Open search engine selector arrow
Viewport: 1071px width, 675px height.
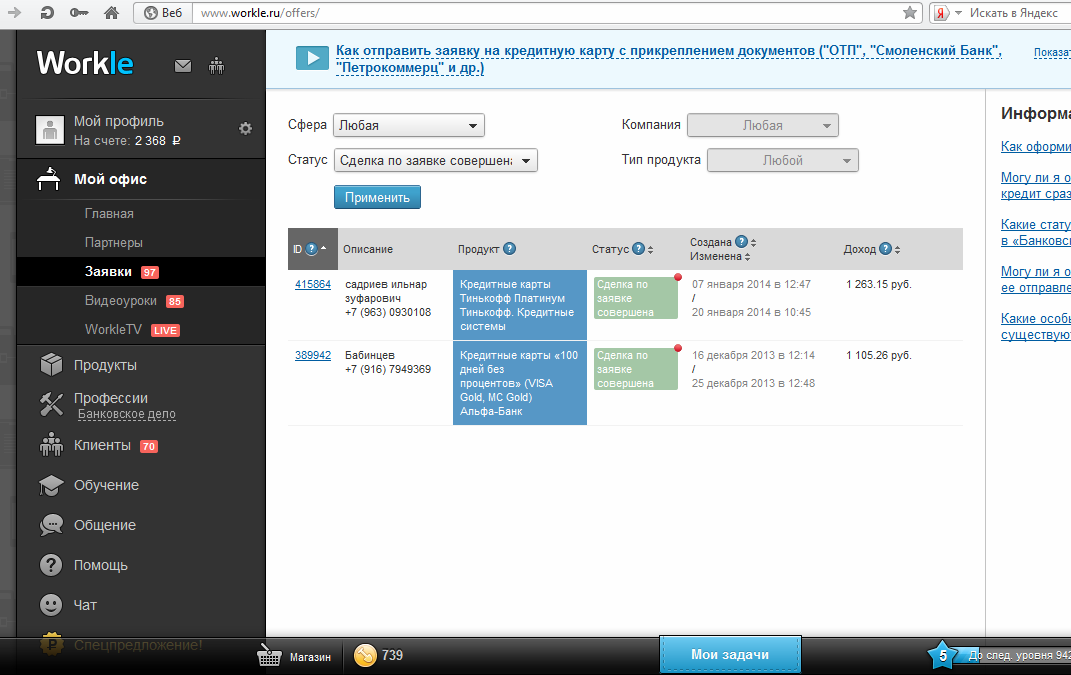tap(958, 12)
